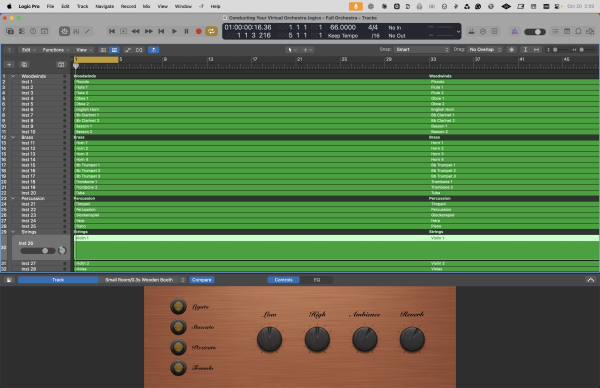Click the Legato articulation button
Viewport: 600px width, 388px height.
point(178,306)
